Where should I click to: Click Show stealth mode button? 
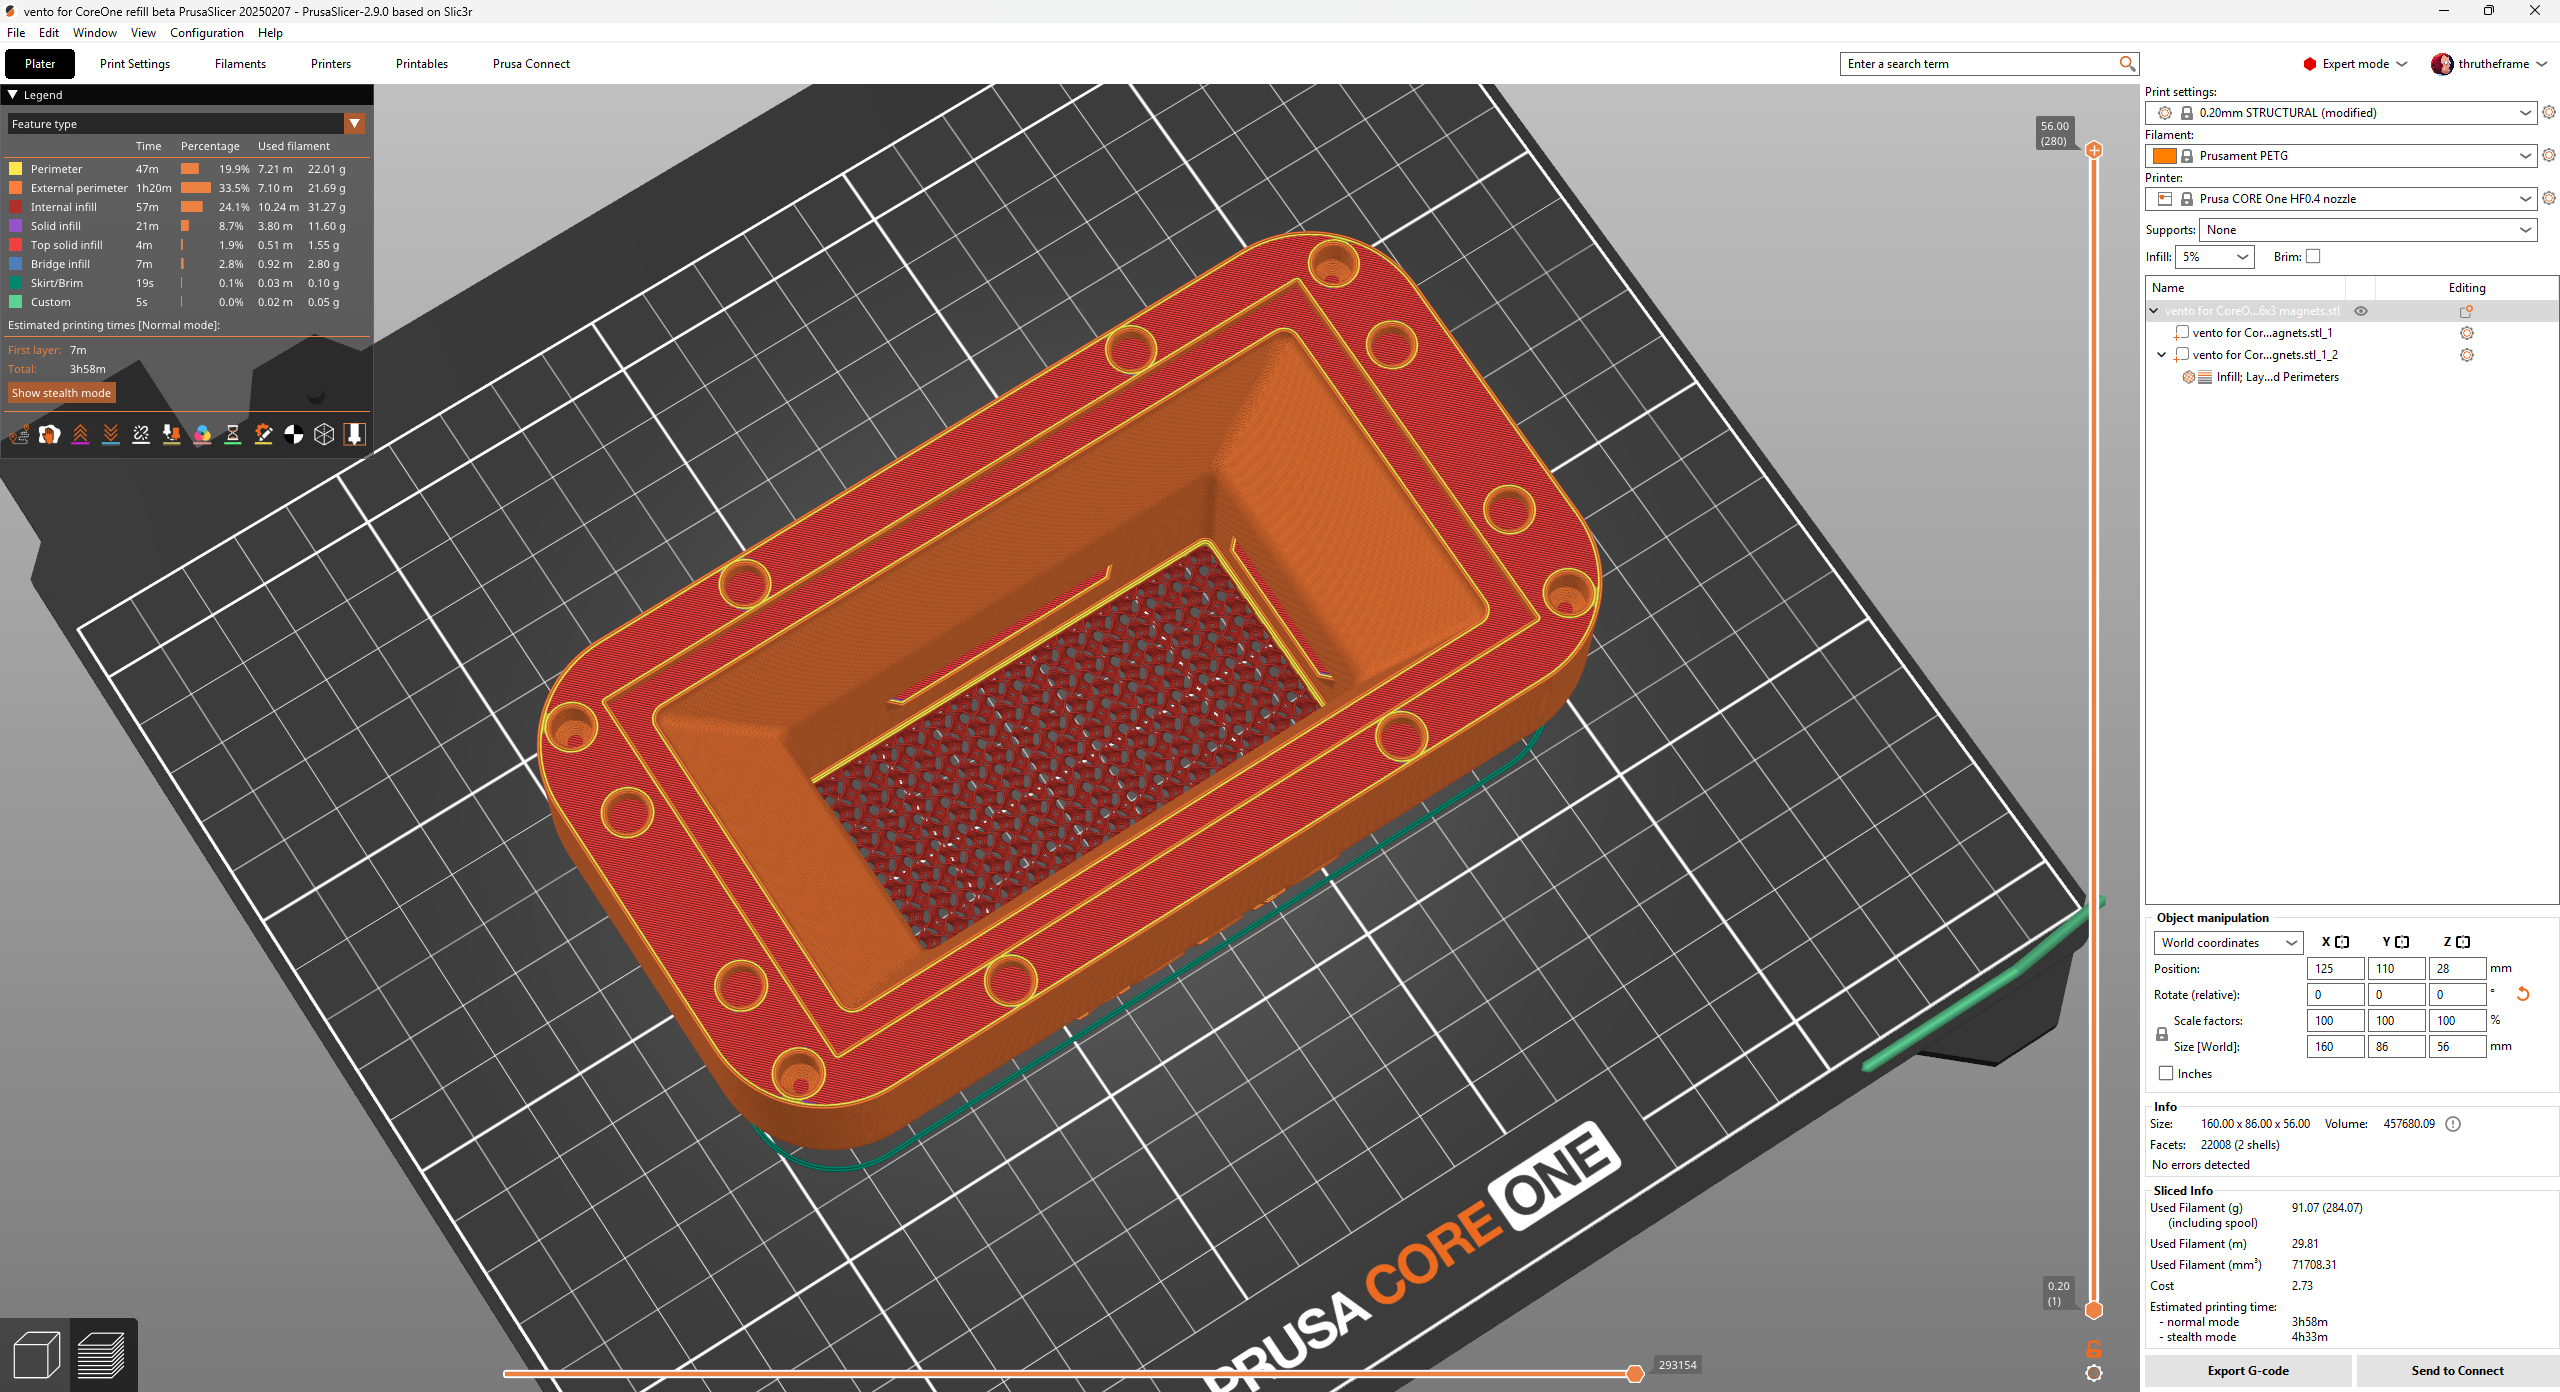tap(61, 393)
